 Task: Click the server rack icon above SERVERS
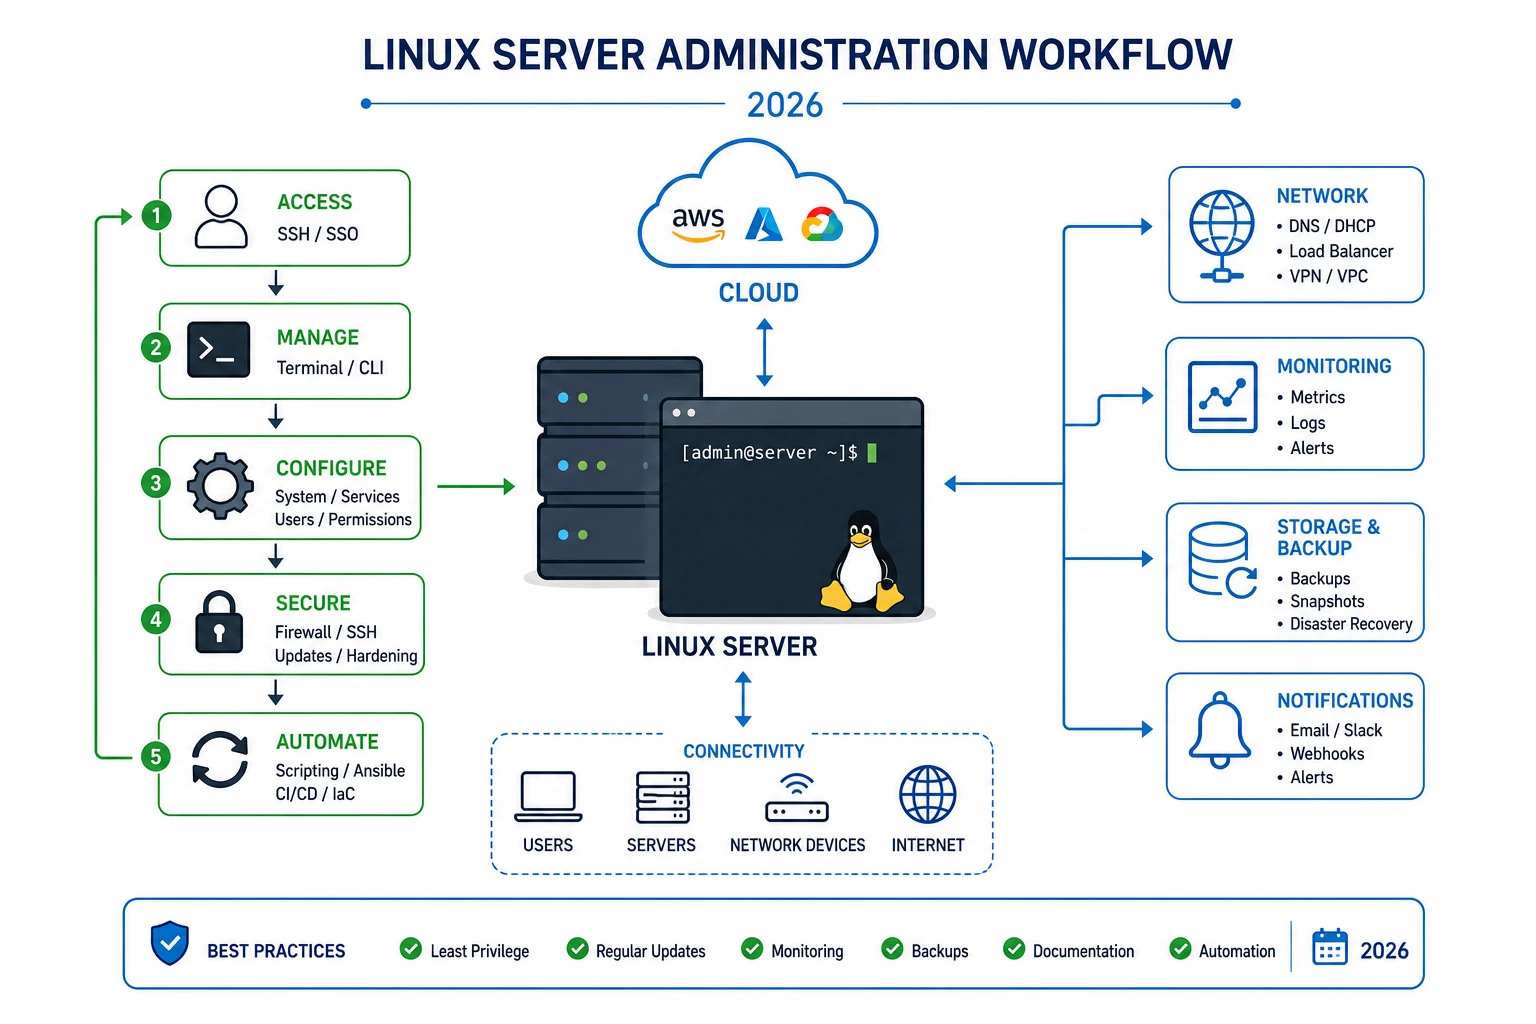tap(663, 797)
